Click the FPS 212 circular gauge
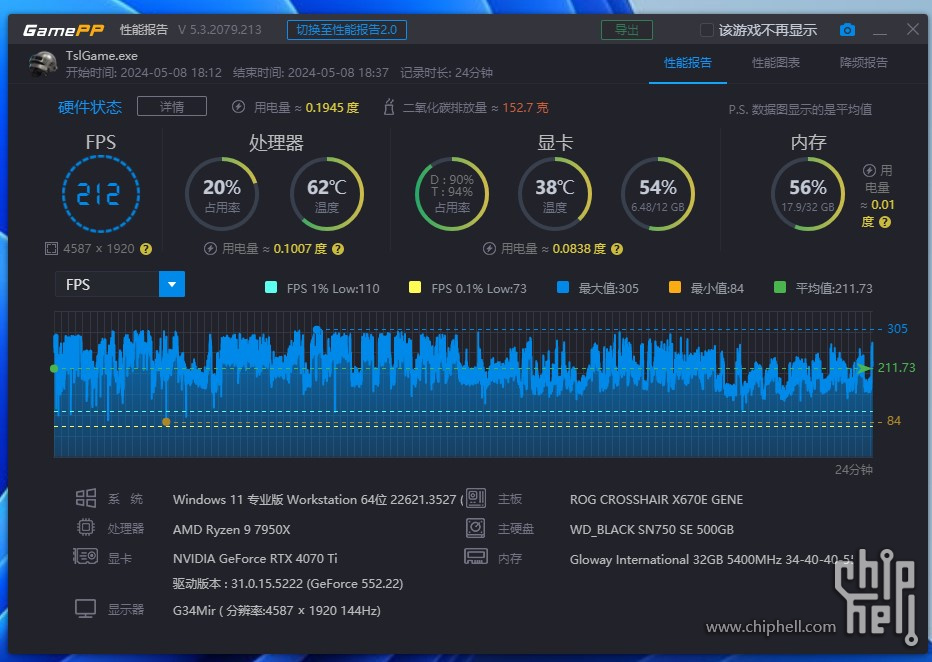Image resolution: width=932 pixels, height=662 pixels. point(100,194)
